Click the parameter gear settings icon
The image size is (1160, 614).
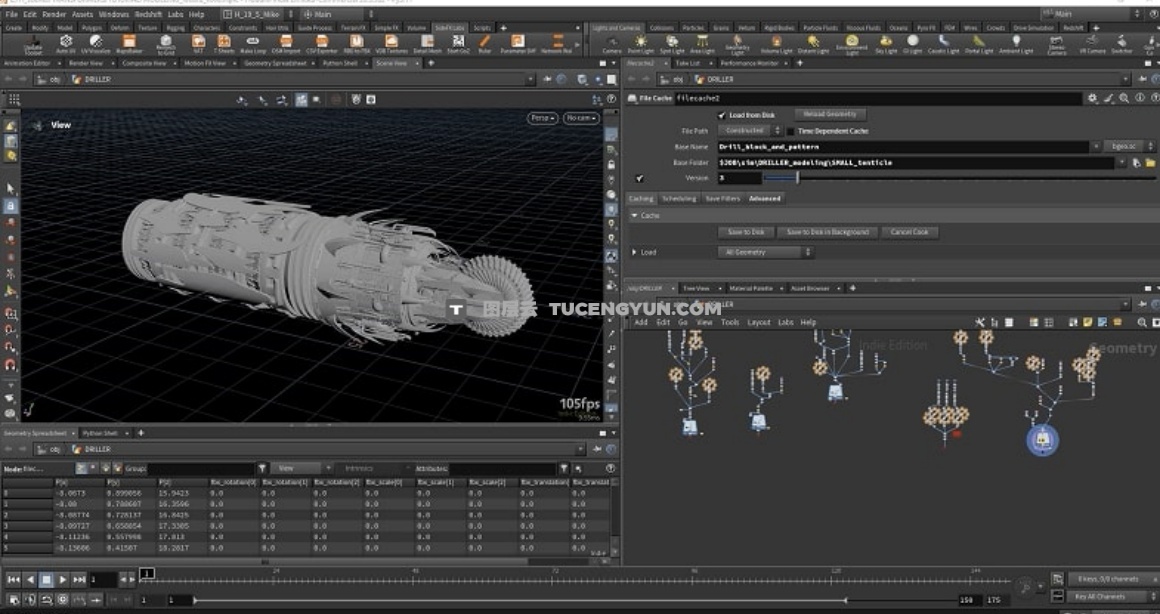pyautogui.click(x=1092, y=98)
